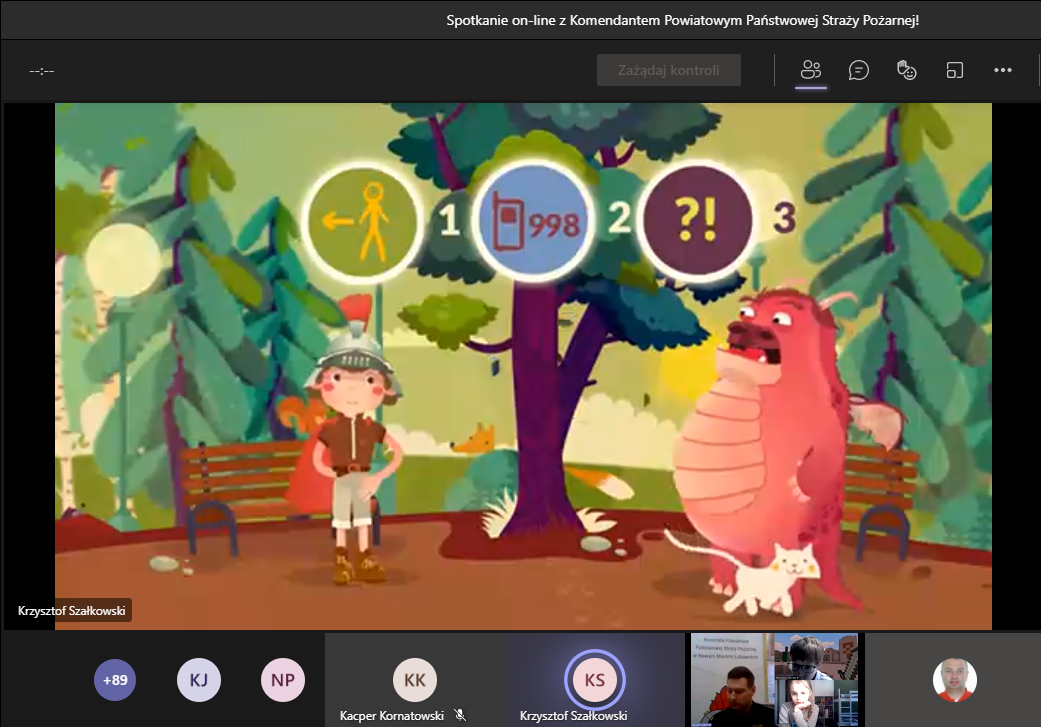Viewport: 1041px width, 727px height.
Task: Click the 998 phone circle in shared video
Action: tap(533, 220)
